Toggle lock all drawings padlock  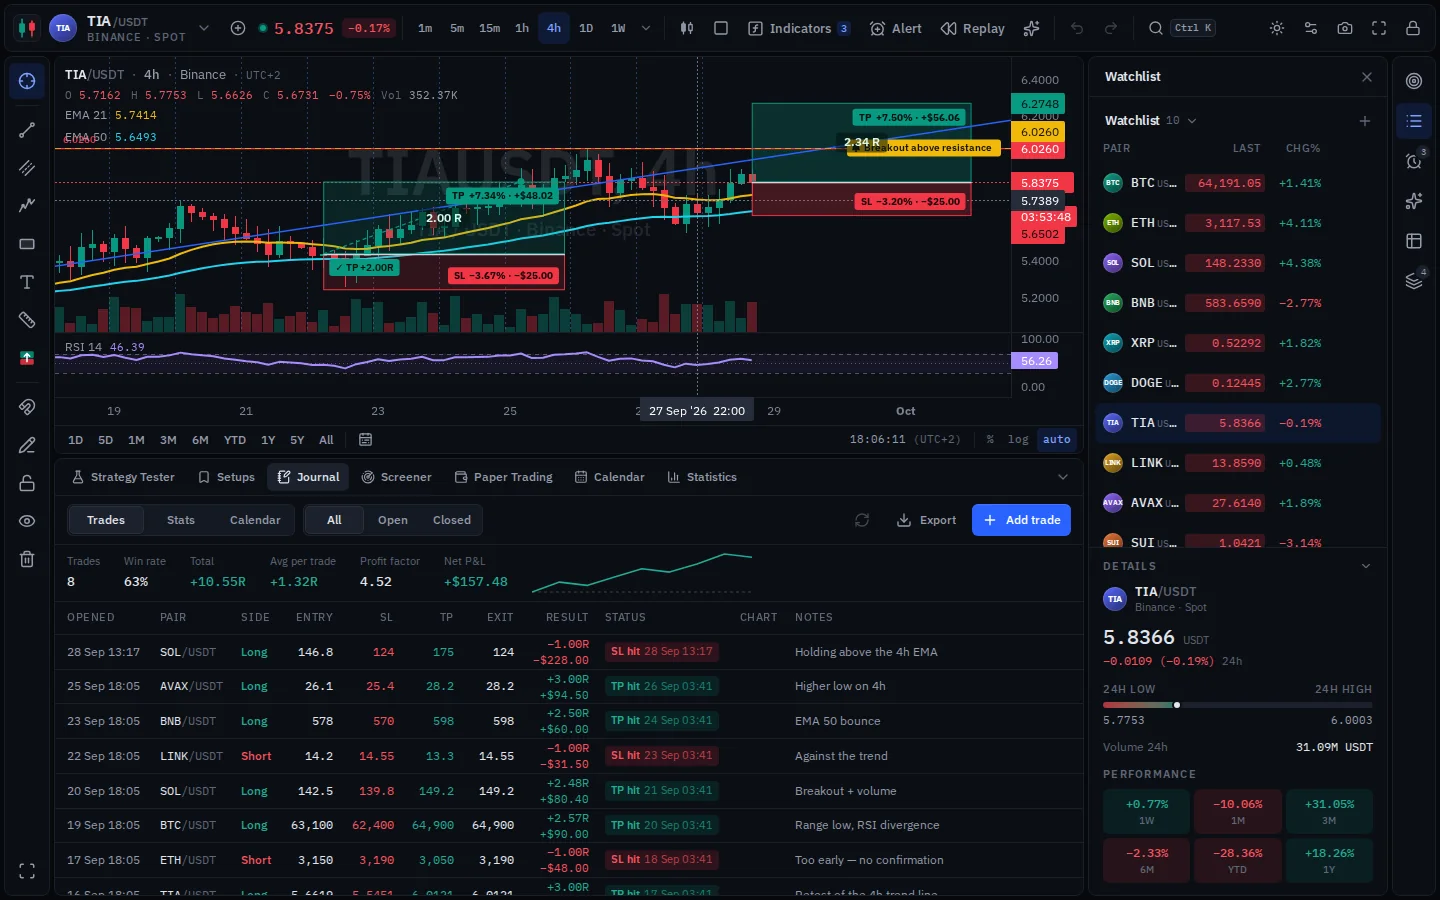point(27,483)
